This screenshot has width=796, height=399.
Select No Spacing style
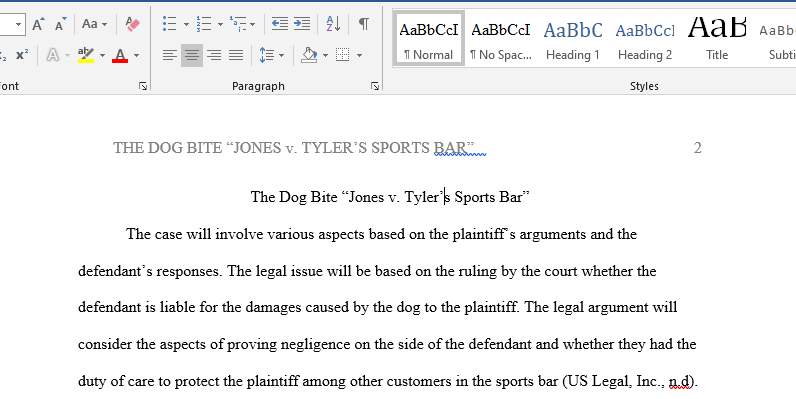(x=501, y=39)
